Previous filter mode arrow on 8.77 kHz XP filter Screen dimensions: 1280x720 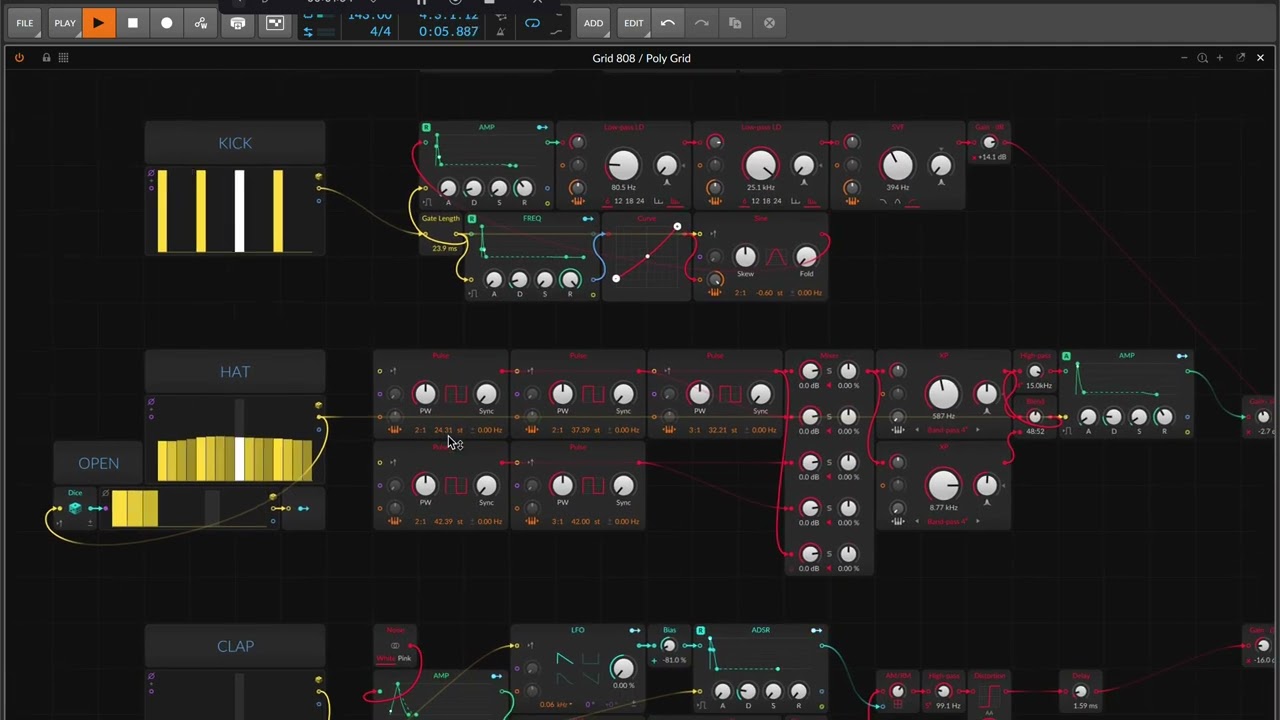pyautogui.click(x=917, y=522)
